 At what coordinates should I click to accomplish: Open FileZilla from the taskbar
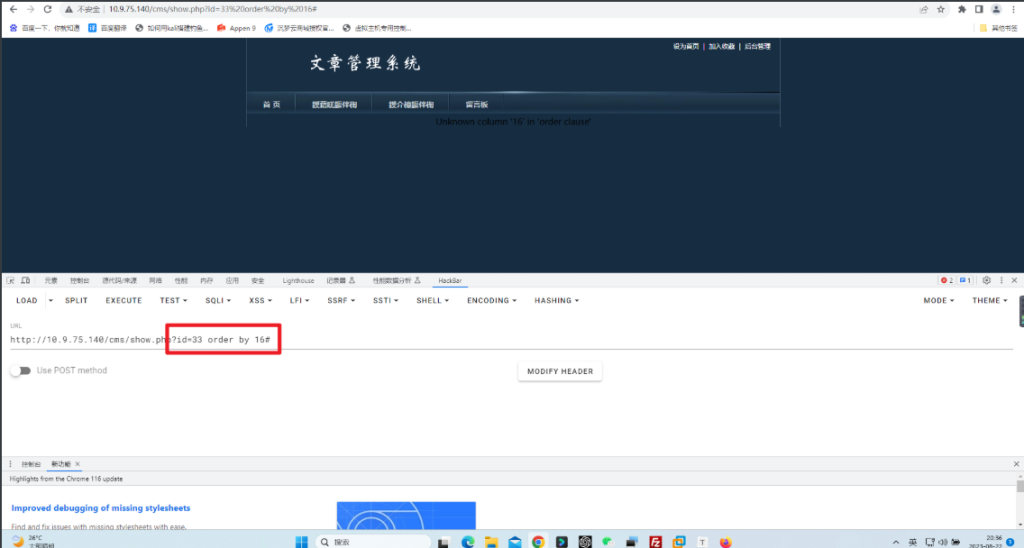point(655,541)
